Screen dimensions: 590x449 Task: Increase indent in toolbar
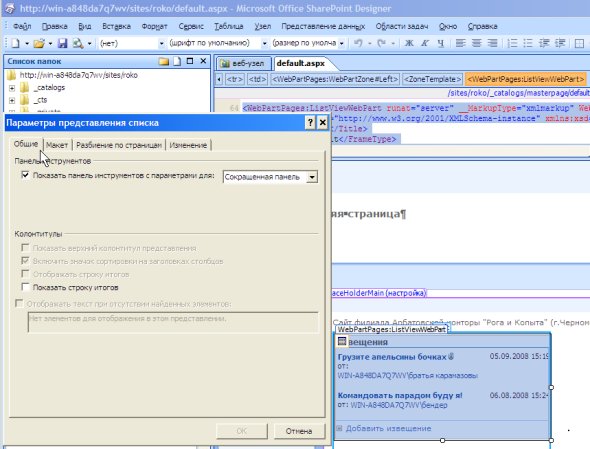pyautogui.click(x=560, y=43)
